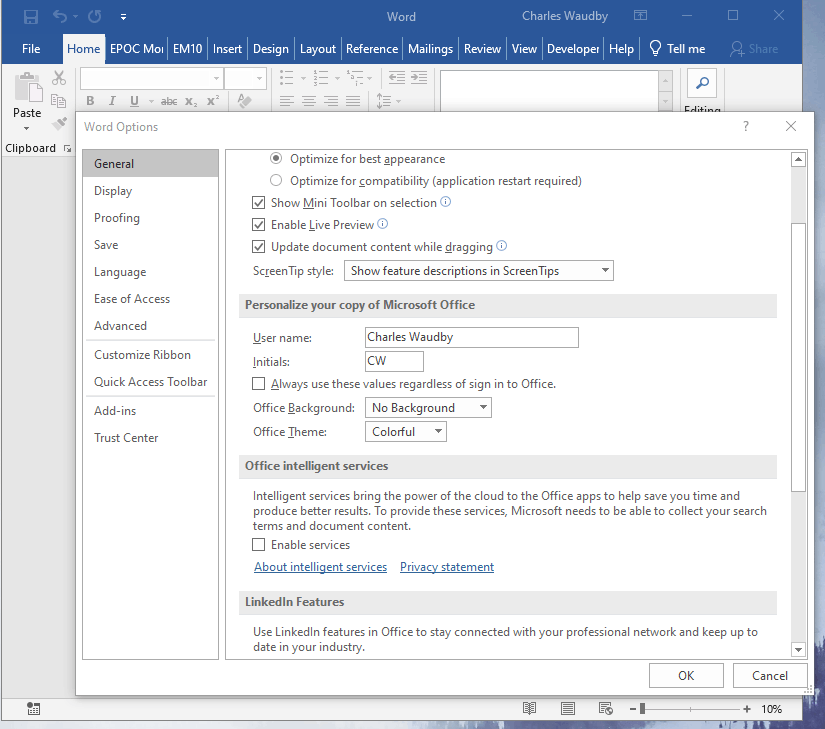Toggle Bold formatting icon
825x729 pixels.
90,101
